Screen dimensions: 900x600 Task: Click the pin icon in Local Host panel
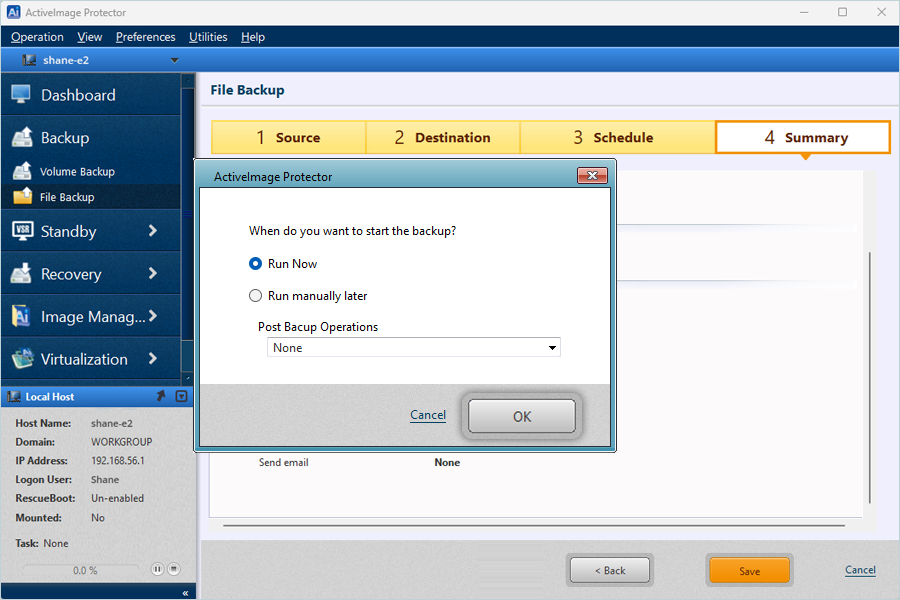pos(161,396)
